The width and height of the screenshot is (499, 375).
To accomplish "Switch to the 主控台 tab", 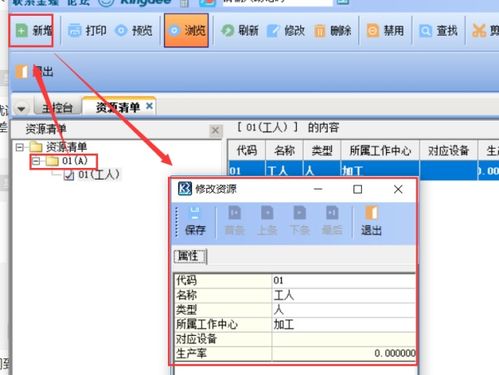I will click(57, 108).
